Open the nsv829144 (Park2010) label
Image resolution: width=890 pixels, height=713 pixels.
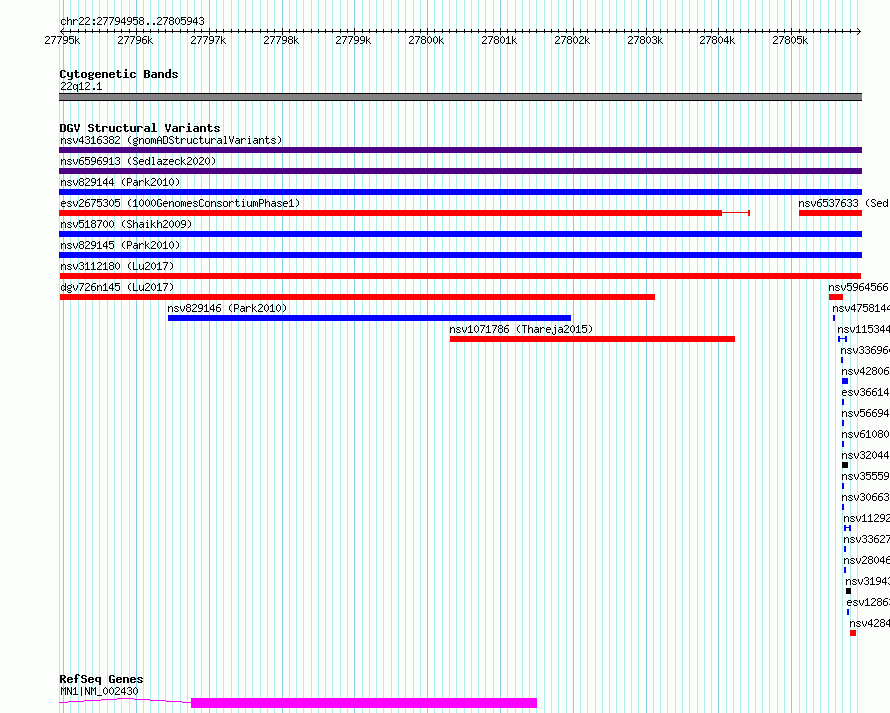[x=120, y=182]
